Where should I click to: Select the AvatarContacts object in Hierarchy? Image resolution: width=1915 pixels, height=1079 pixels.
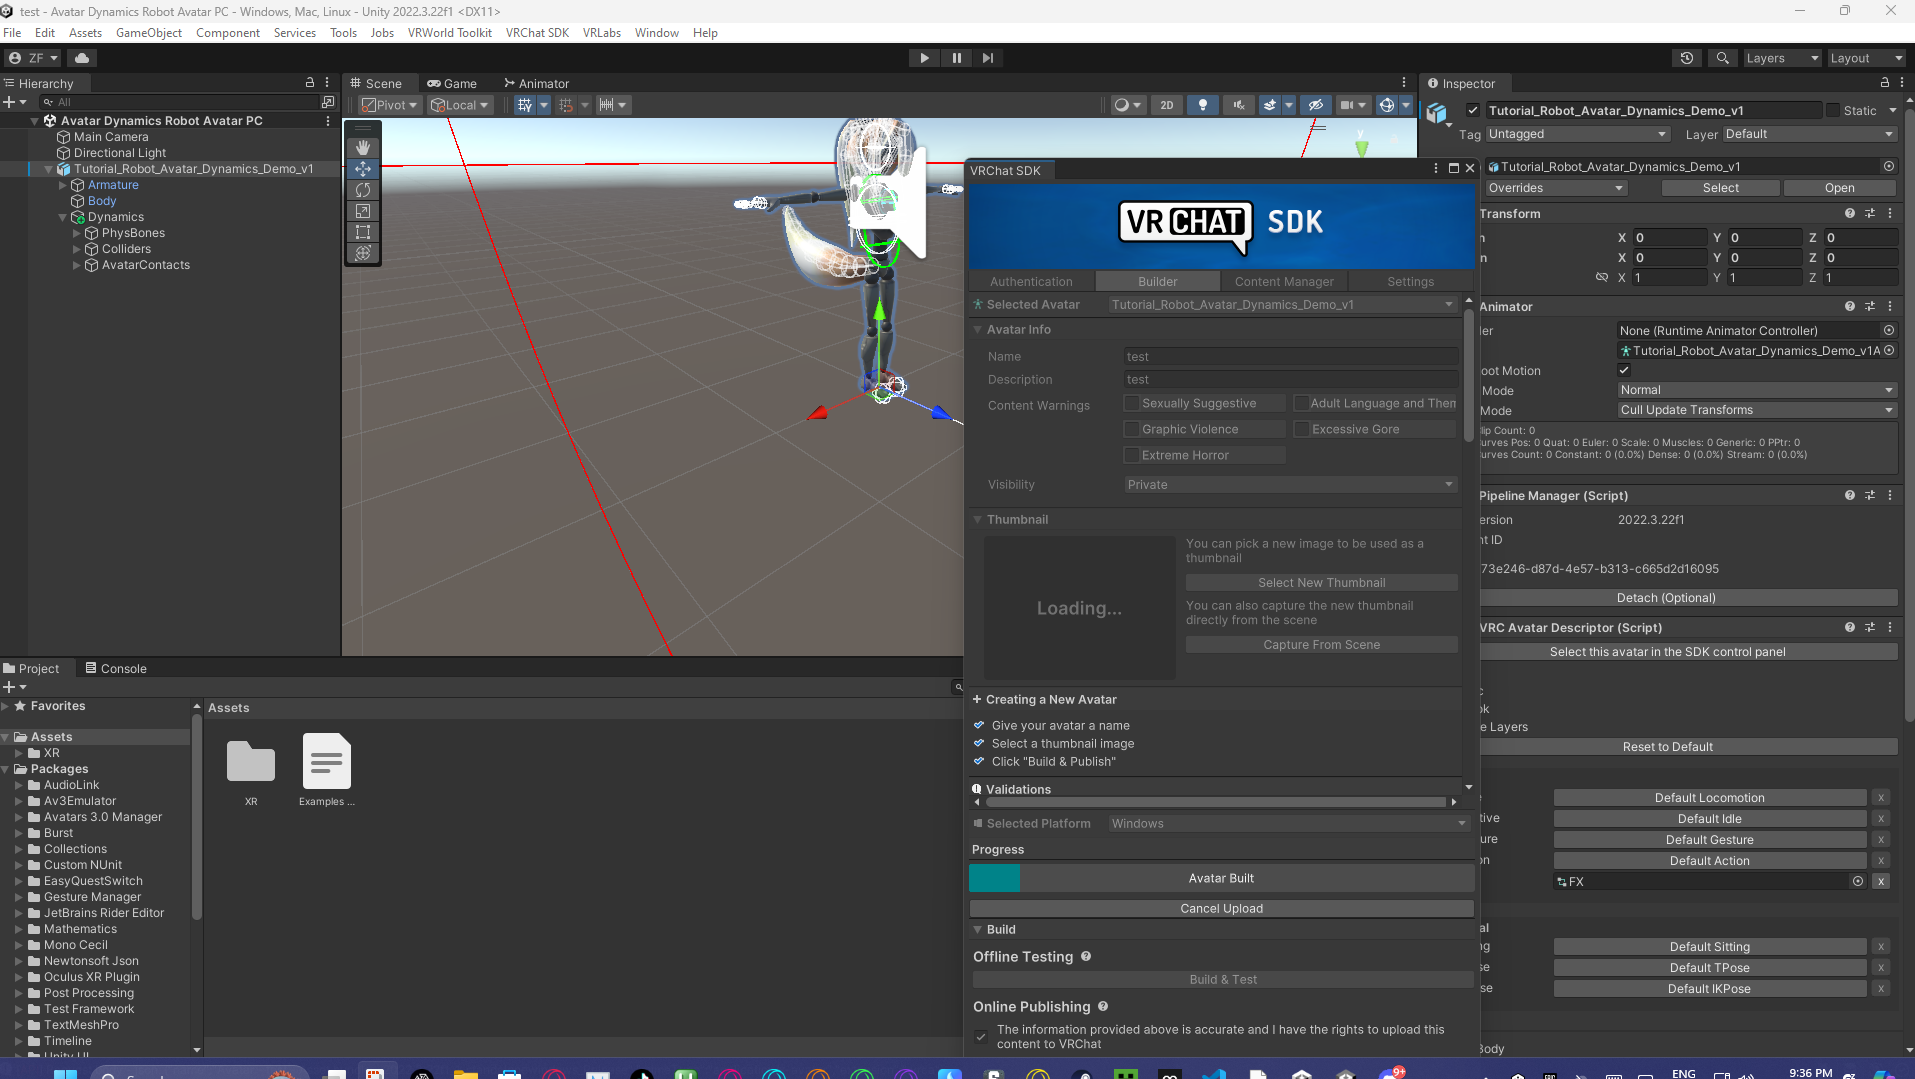[145, 265]
